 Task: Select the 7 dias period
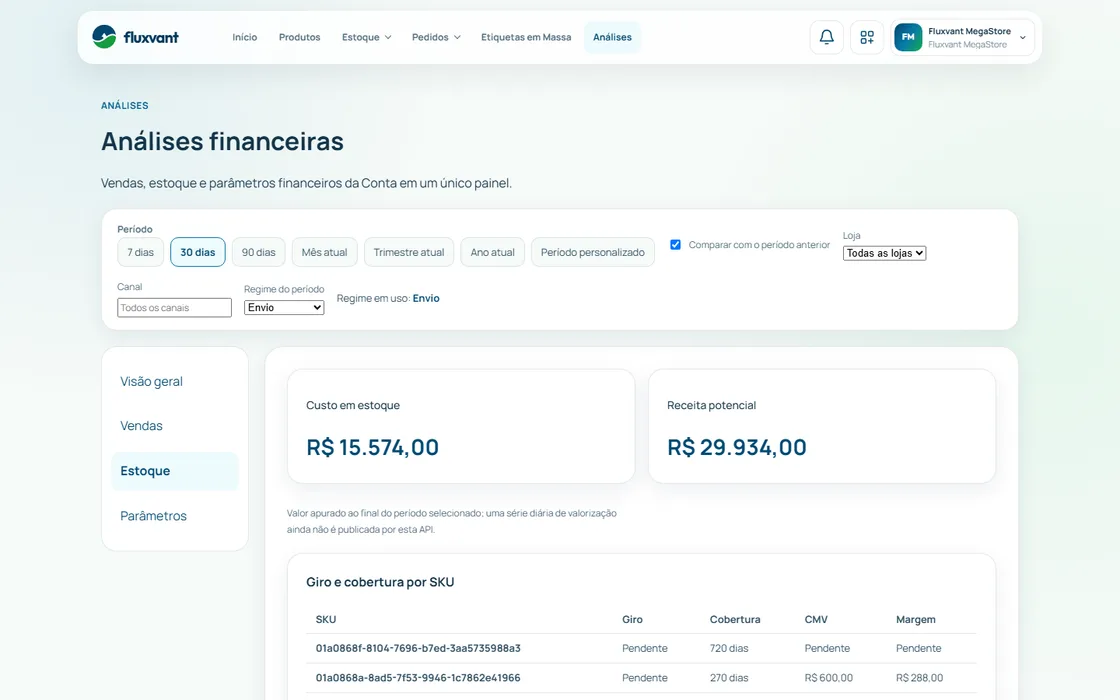(x=141, y=252)
